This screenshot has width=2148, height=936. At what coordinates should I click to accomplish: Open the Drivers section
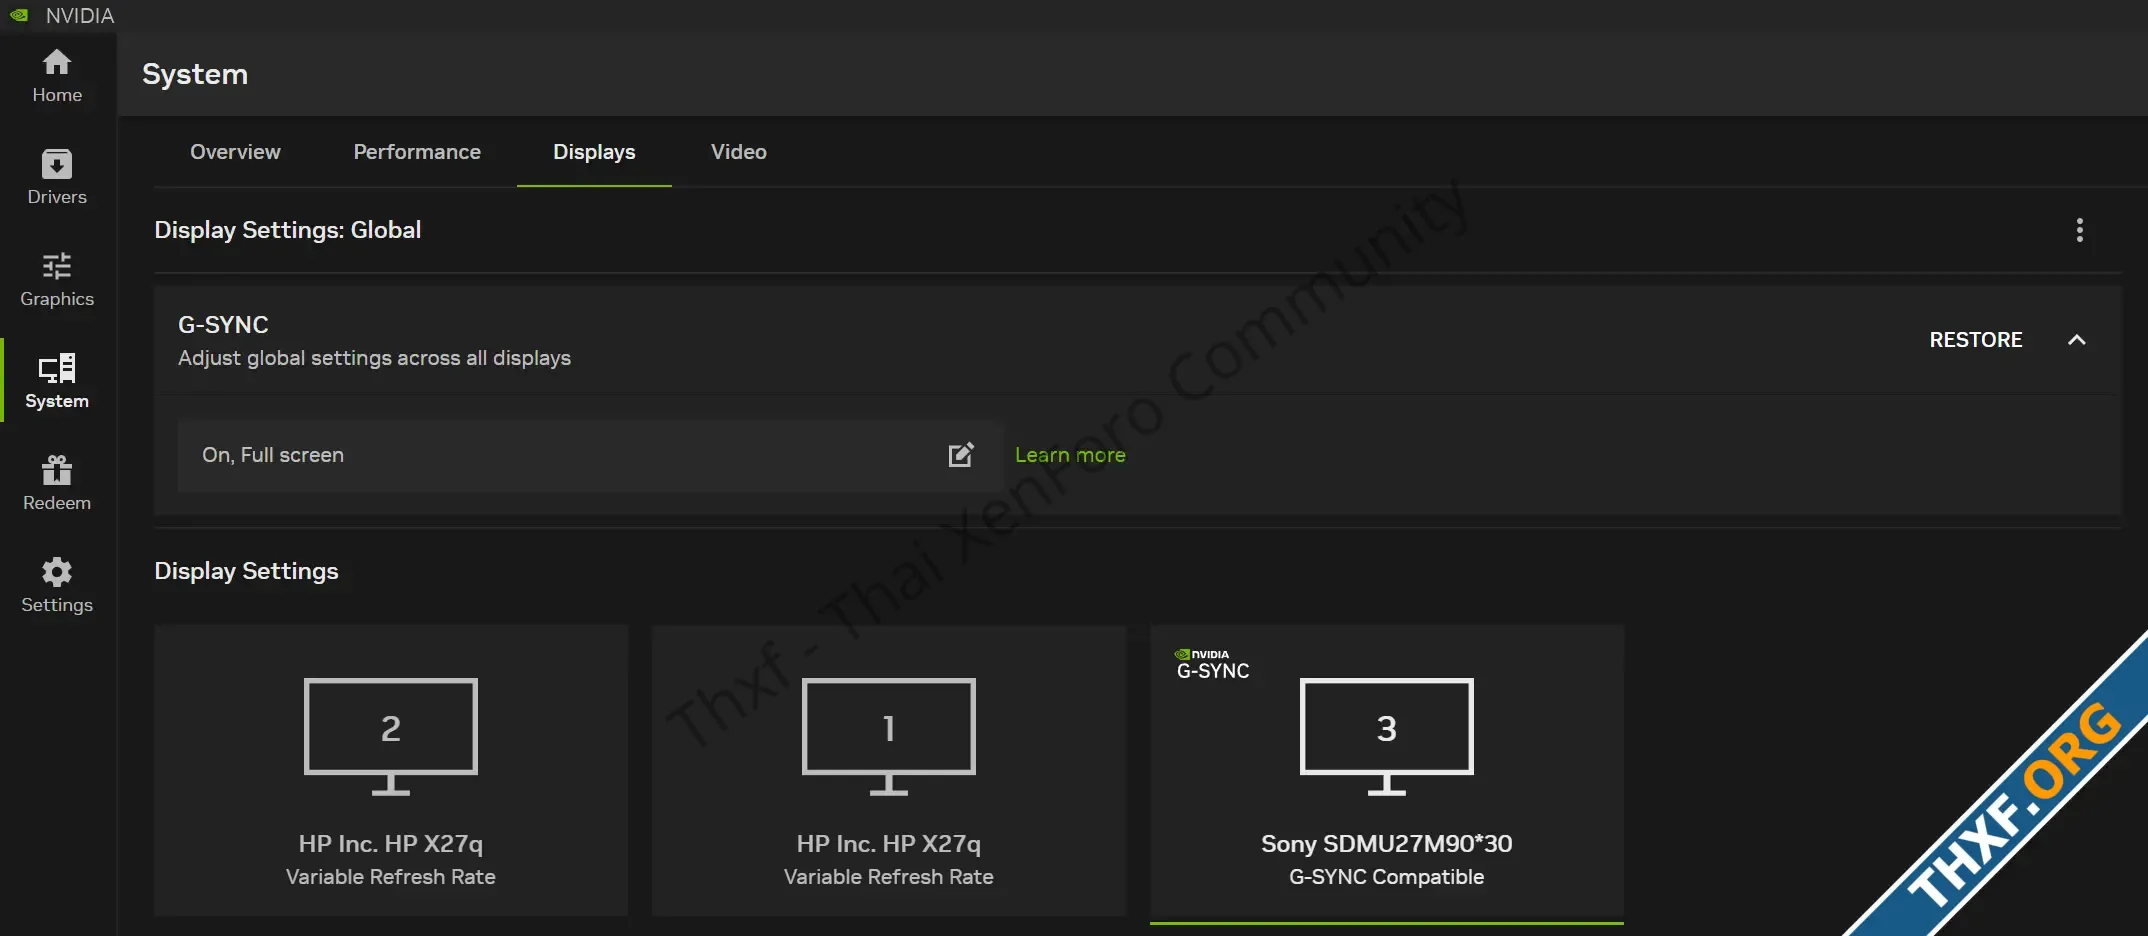(x=57, y=178)
